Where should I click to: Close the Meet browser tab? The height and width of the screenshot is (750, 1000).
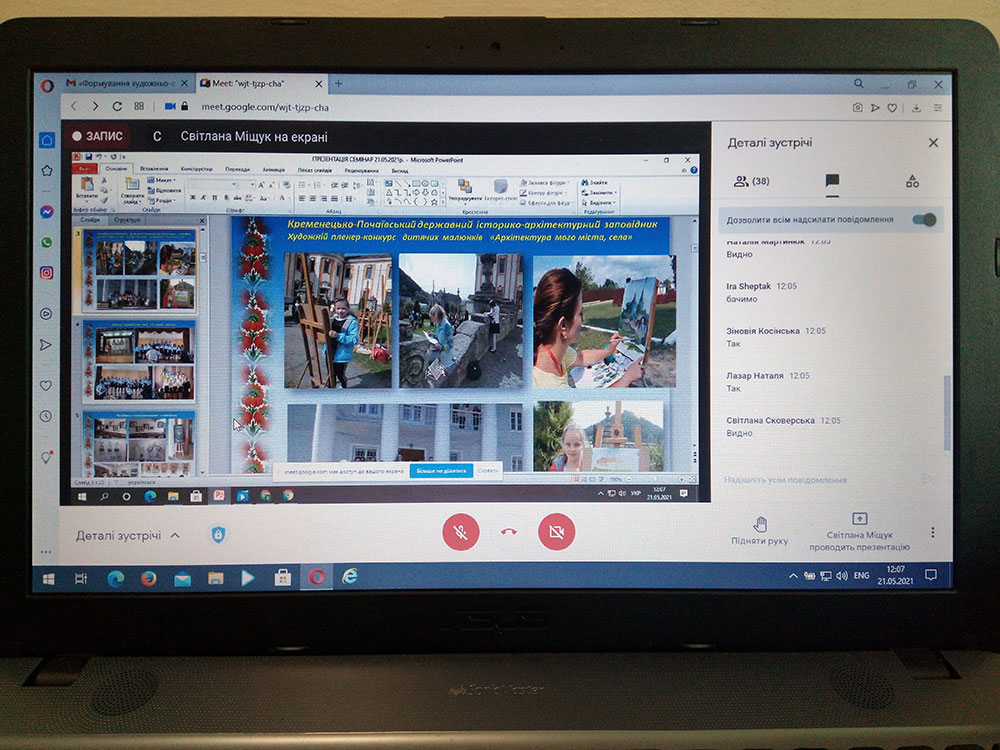tap(319, 84)
